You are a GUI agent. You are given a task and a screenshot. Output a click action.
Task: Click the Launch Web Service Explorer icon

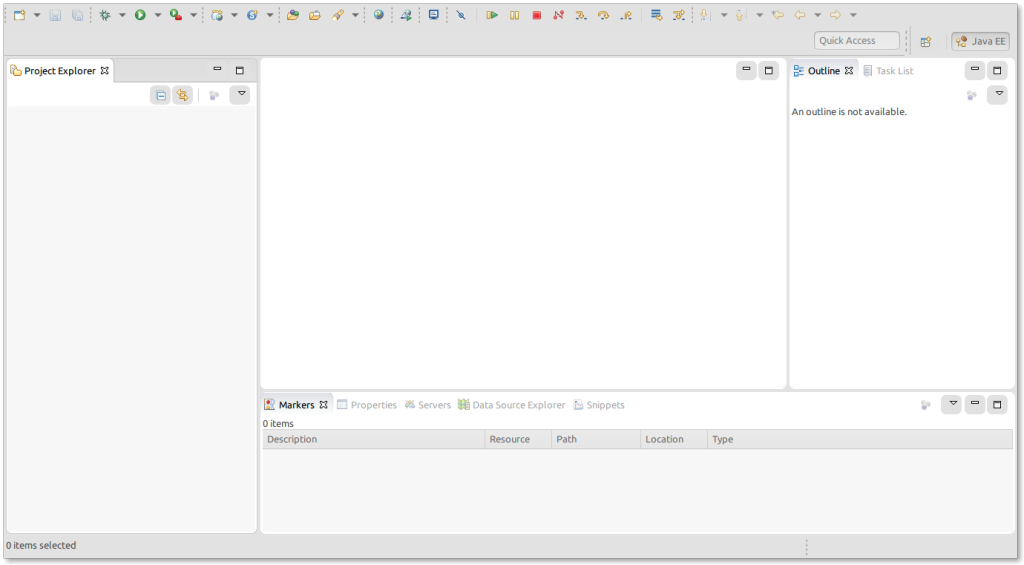406,15
